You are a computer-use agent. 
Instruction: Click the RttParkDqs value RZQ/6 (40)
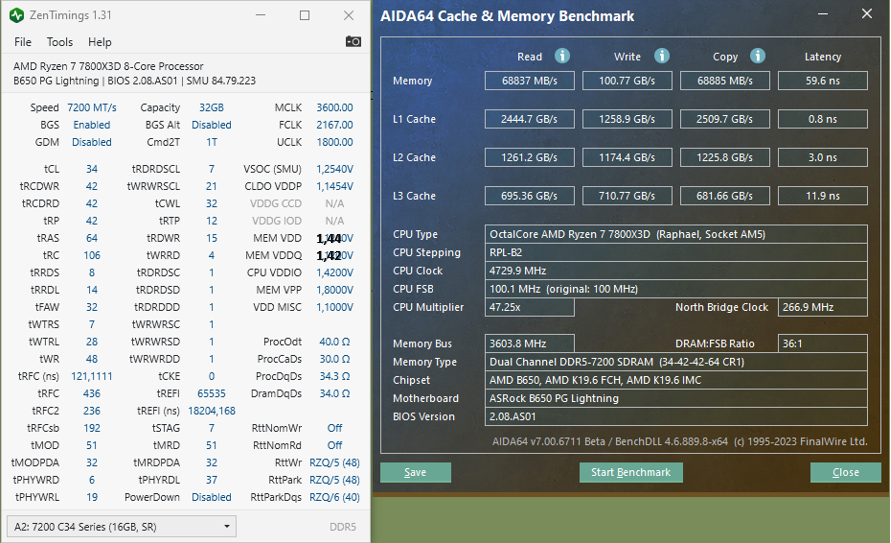335,497
